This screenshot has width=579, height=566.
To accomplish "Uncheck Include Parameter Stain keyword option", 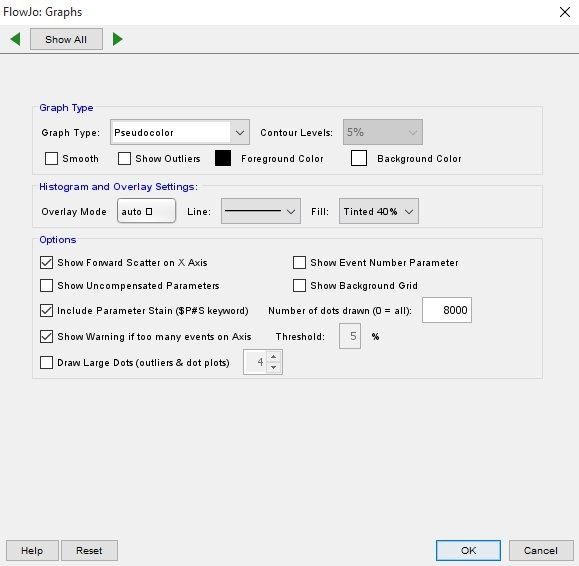I will (x=46, y=311).
